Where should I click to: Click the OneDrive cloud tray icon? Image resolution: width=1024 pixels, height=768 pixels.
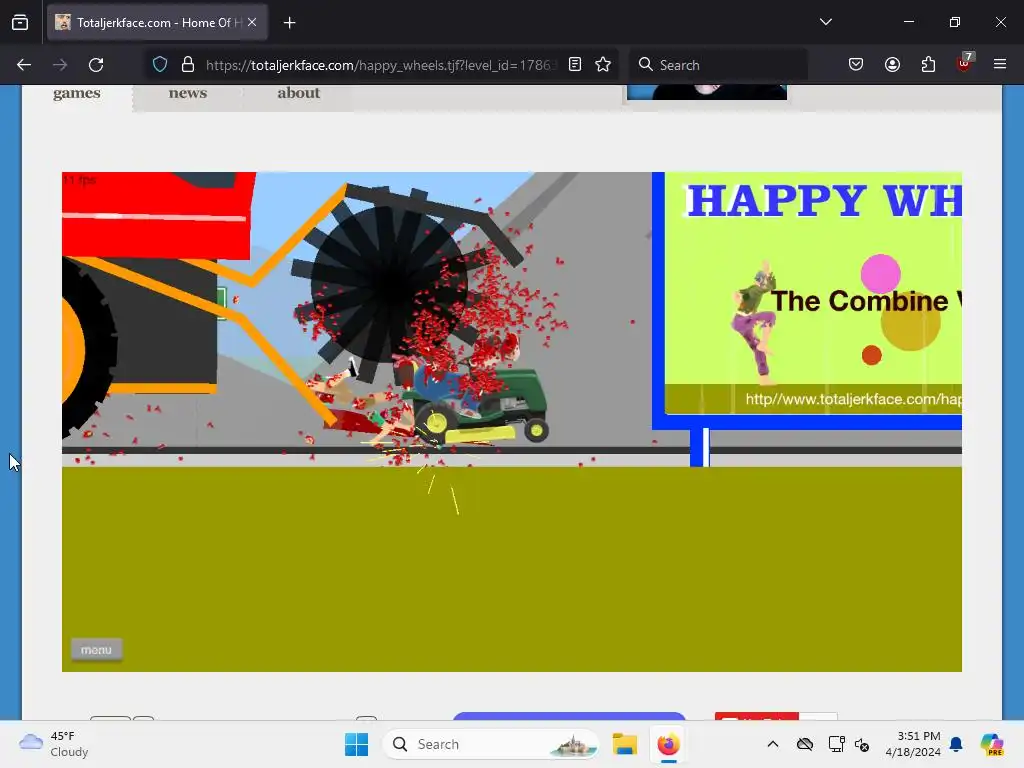(x=805, y=744)
